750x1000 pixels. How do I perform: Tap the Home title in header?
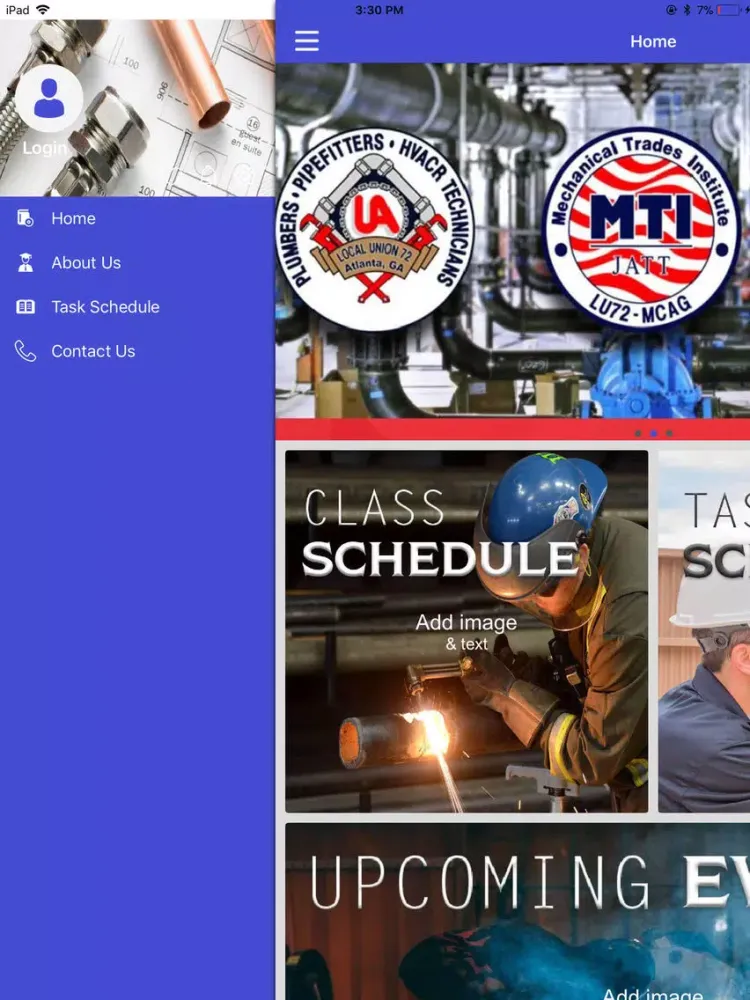653,41
